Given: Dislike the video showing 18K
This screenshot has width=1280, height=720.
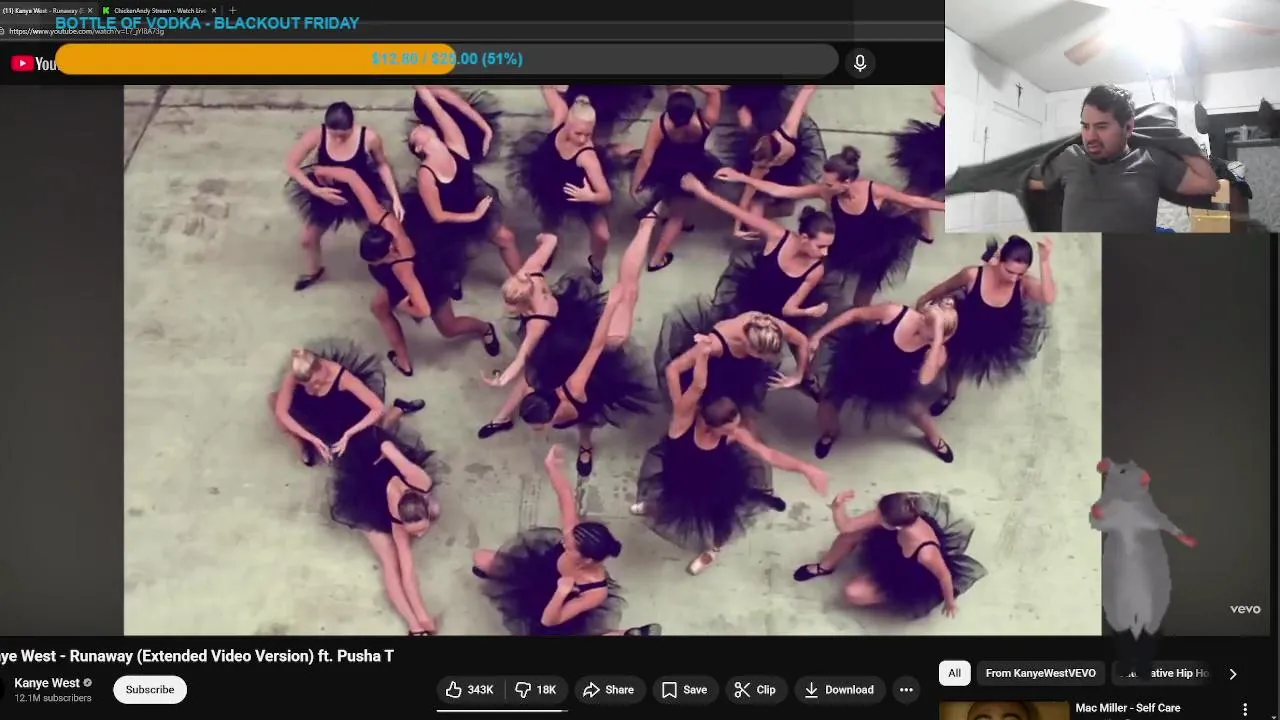Looking at the screenshot, I should pyautogui.click(x=536, y=690).
